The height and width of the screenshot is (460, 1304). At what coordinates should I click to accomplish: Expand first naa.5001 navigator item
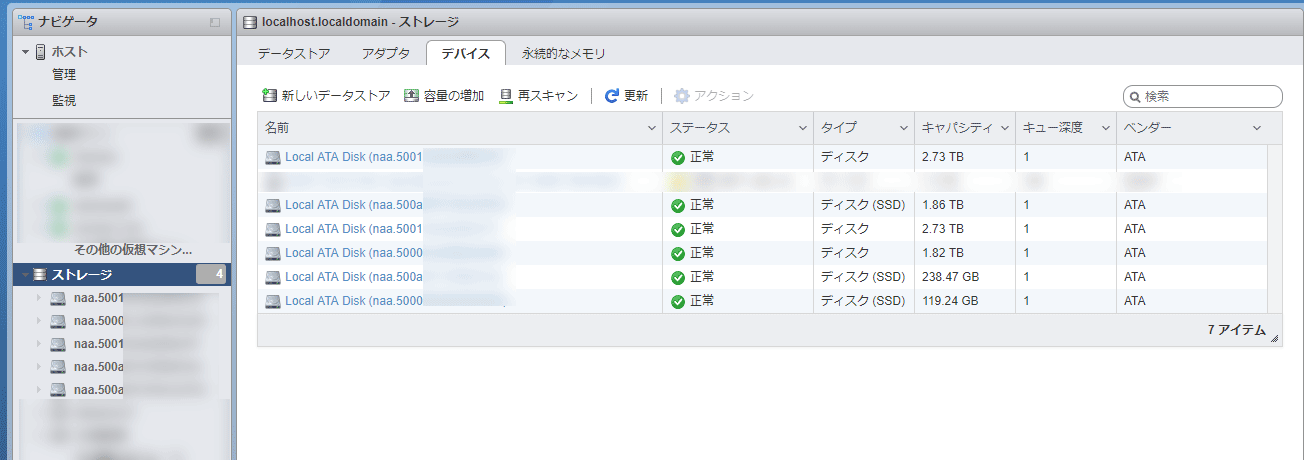[39, 298]
